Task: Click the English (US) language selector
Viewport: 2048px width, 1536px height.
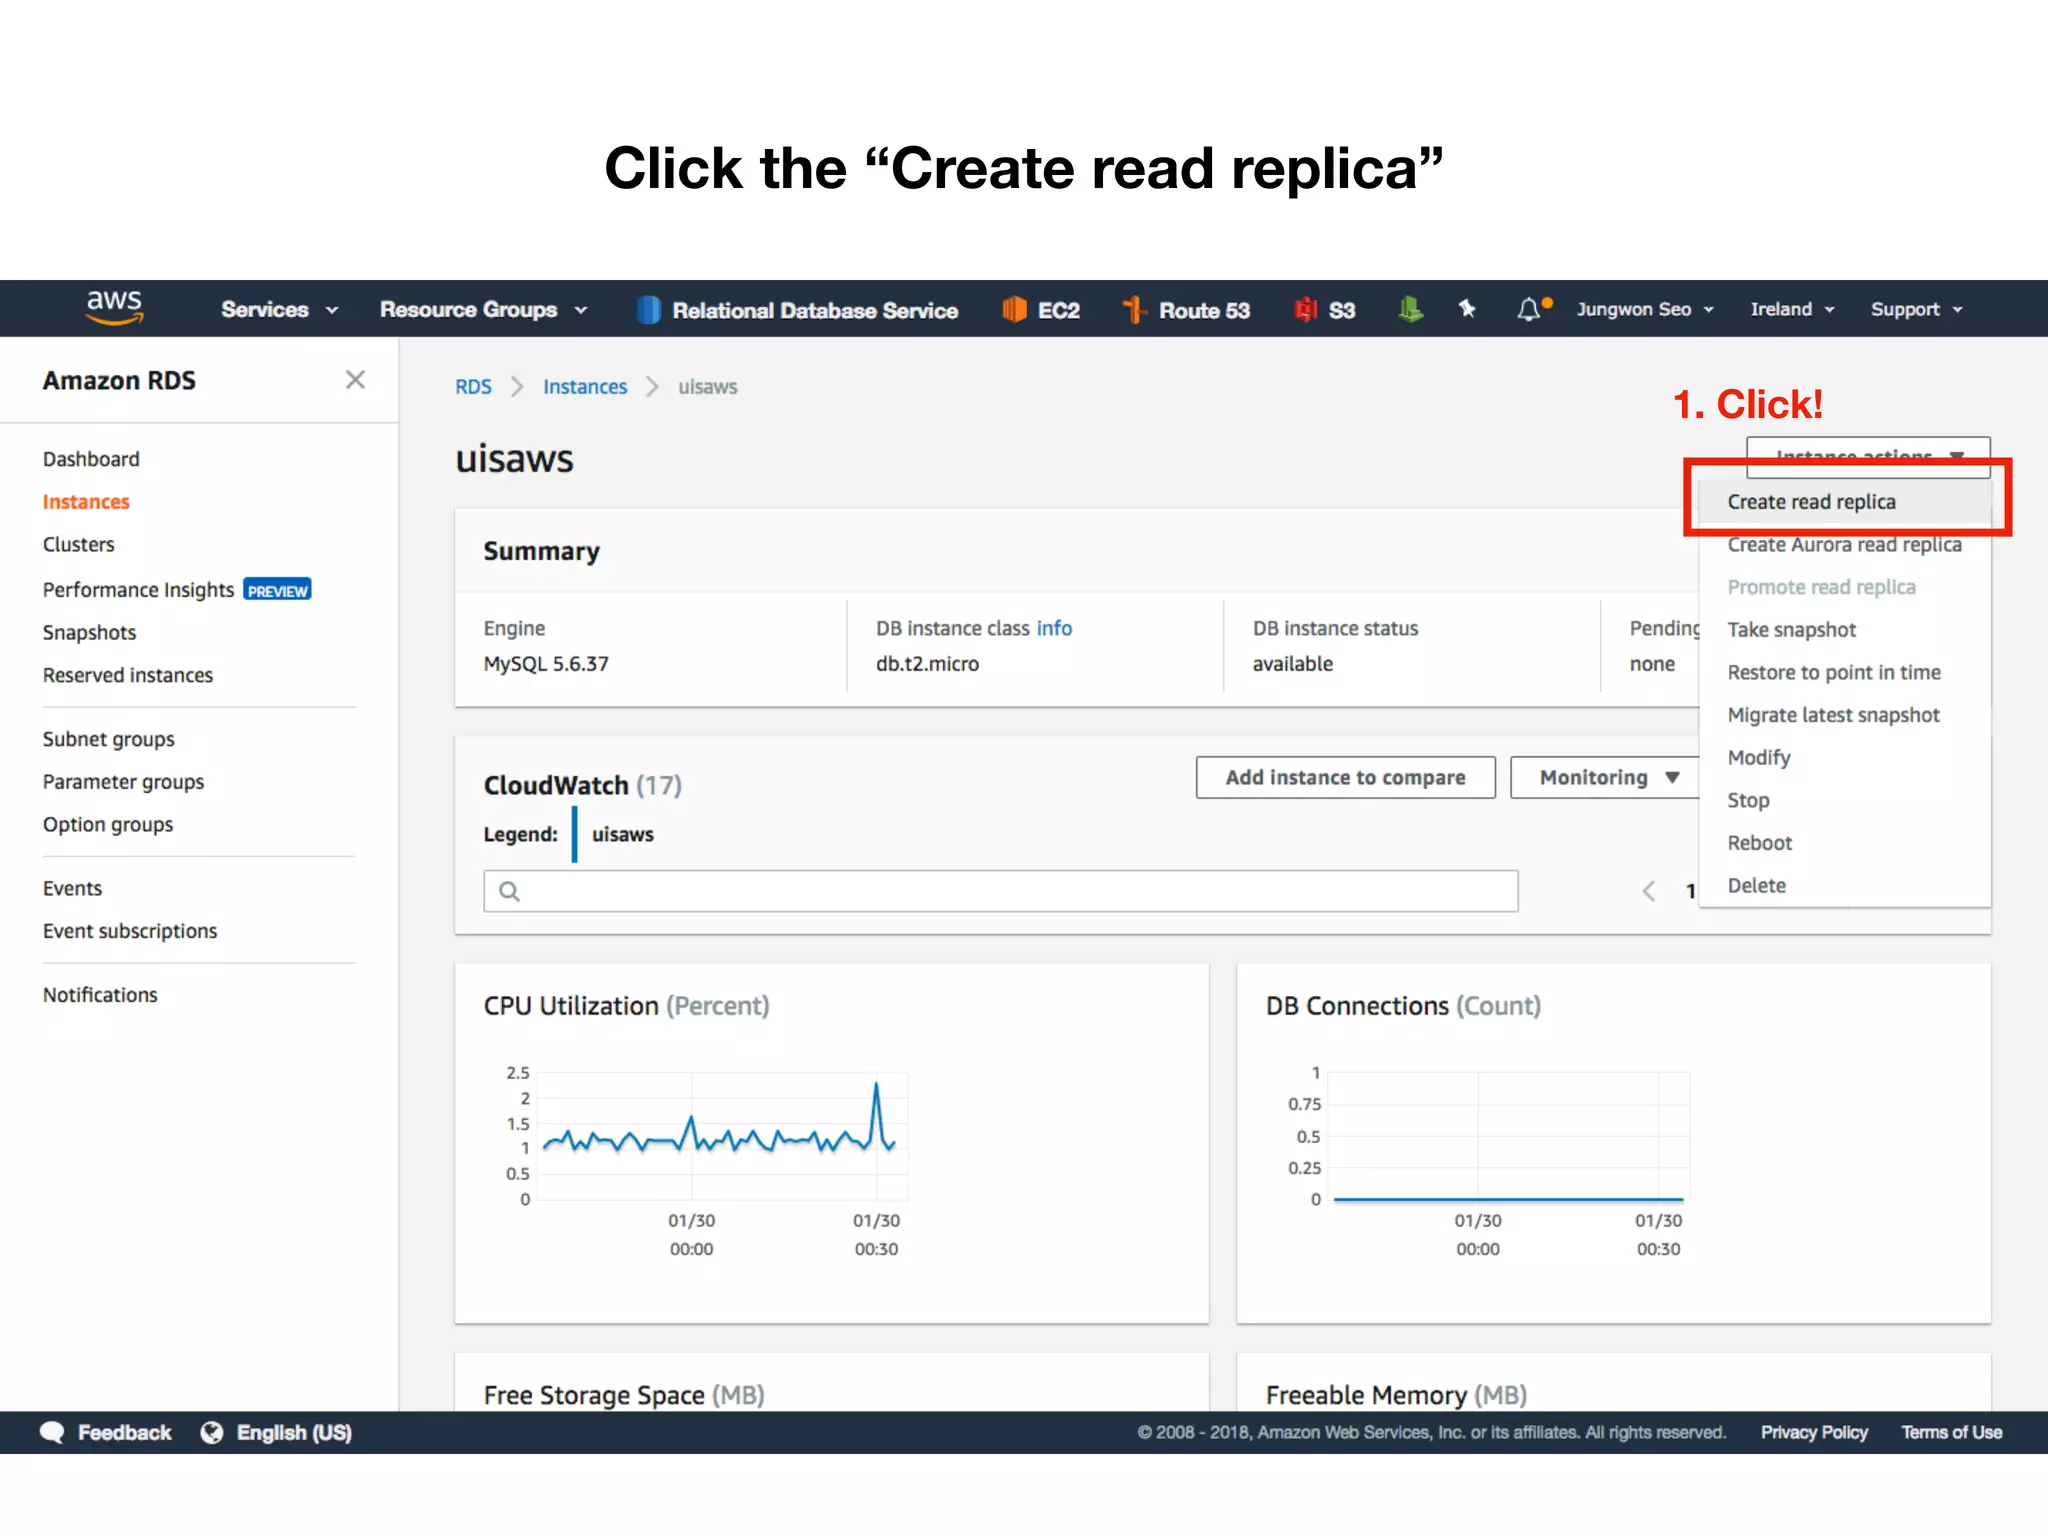Action: tap(277, 1433)
